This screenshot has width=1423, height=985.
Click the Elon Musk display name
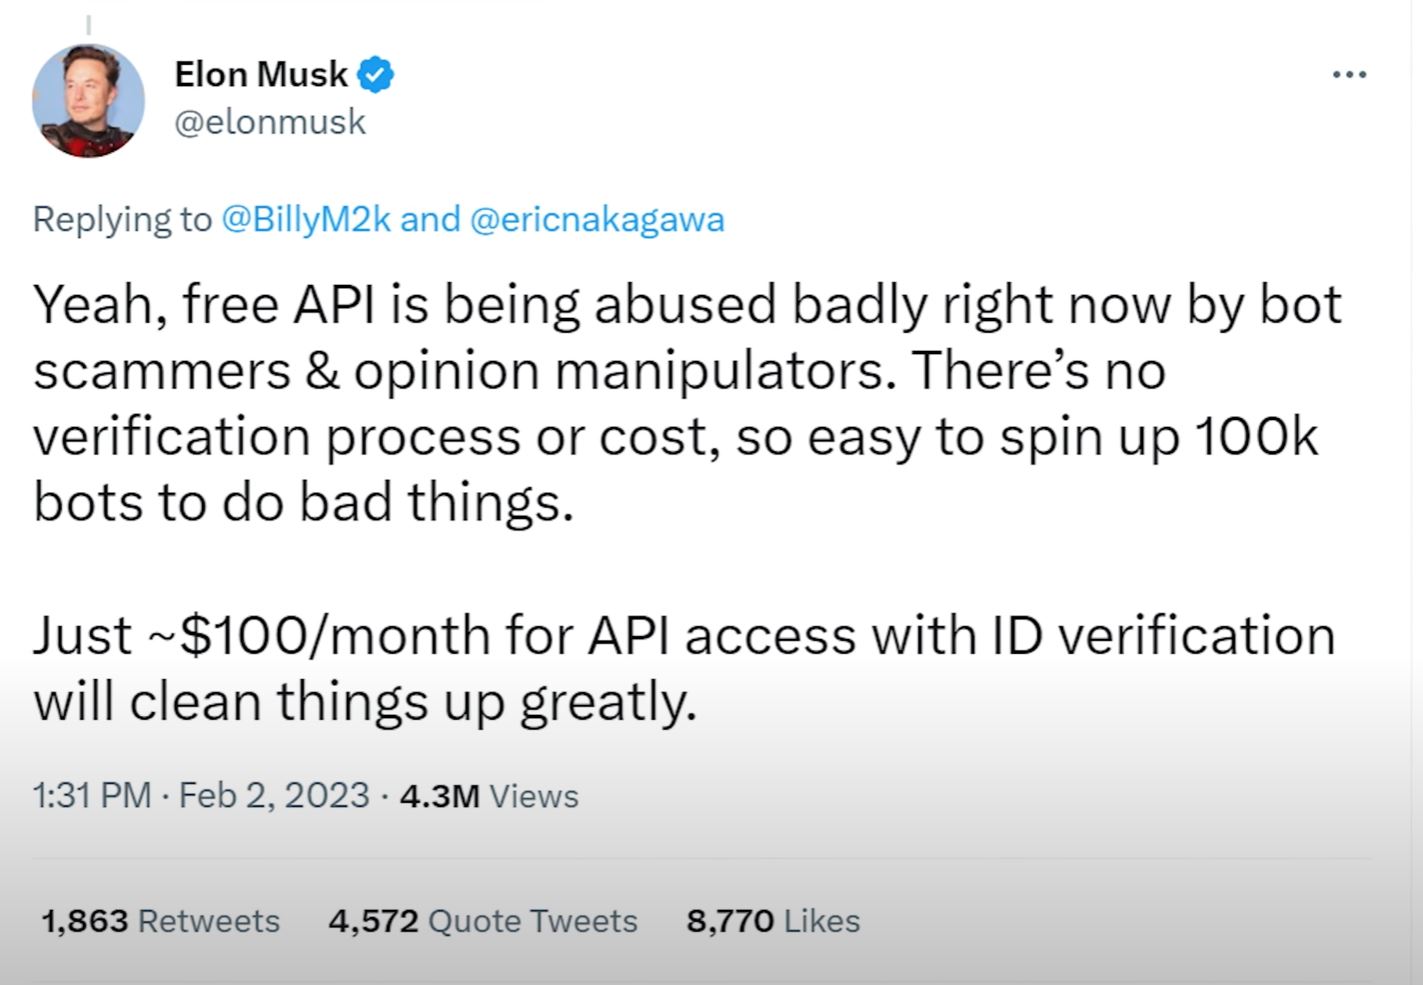pos(261,74)
